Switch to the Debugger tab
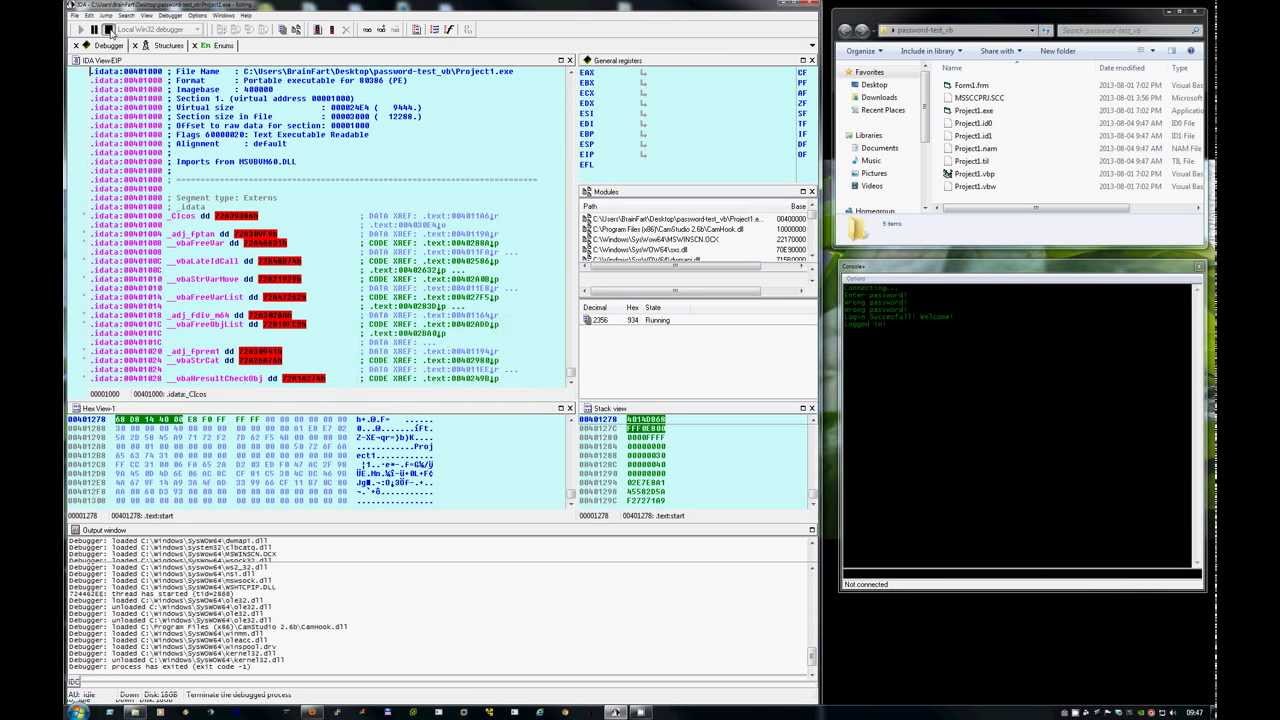Viewport: 1280px width, 720px height. (108, 46)
